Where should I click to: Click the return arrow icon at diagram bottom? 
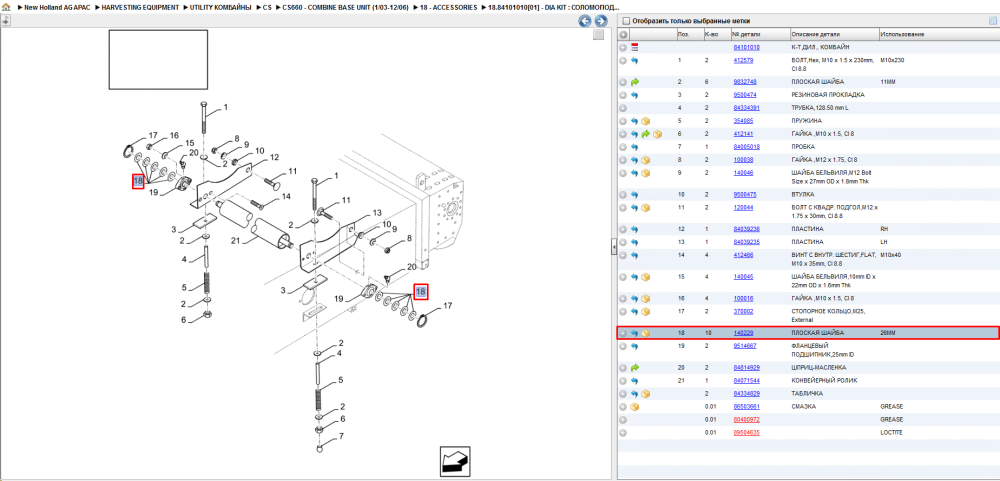[x=455, y=461]
